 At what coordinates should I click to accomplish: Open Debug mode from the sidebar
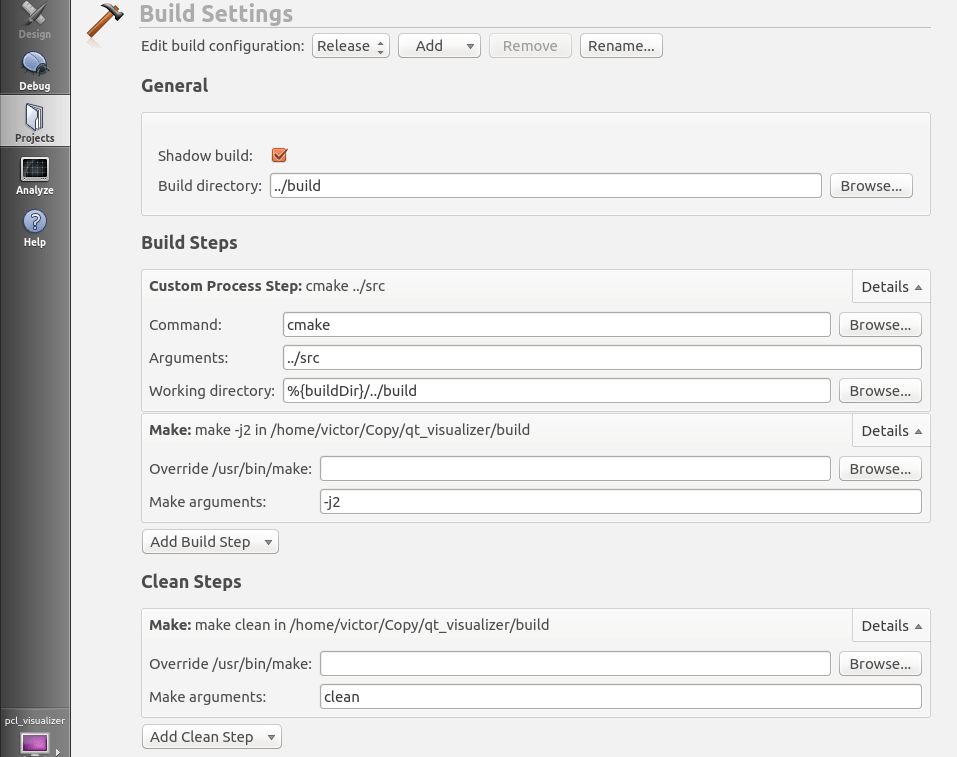click(x=34, y=70)
